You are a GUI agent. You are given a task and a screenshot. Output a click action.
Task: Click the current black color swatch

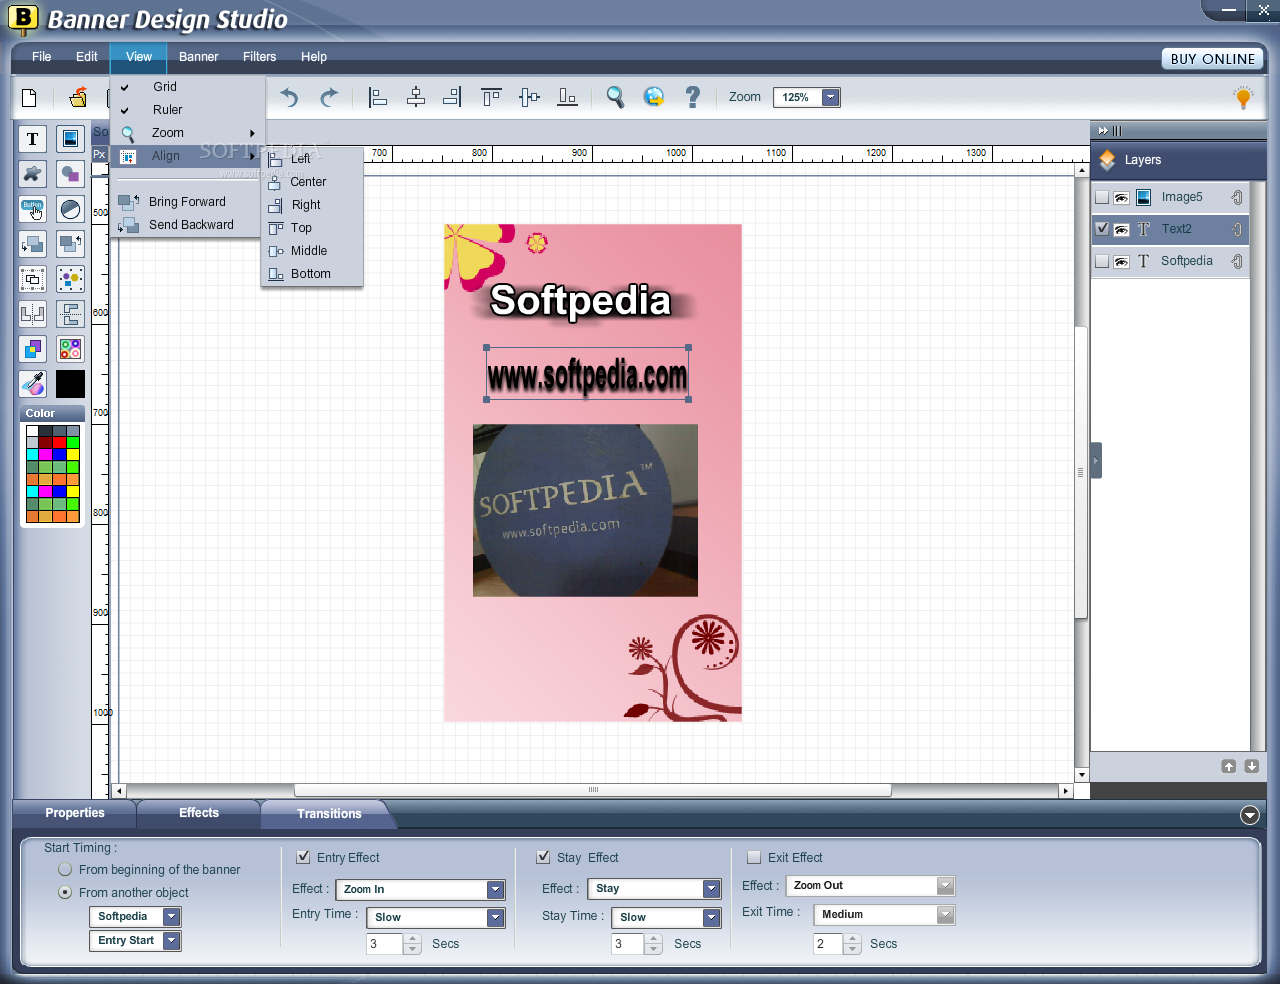[x=70, y=384]
